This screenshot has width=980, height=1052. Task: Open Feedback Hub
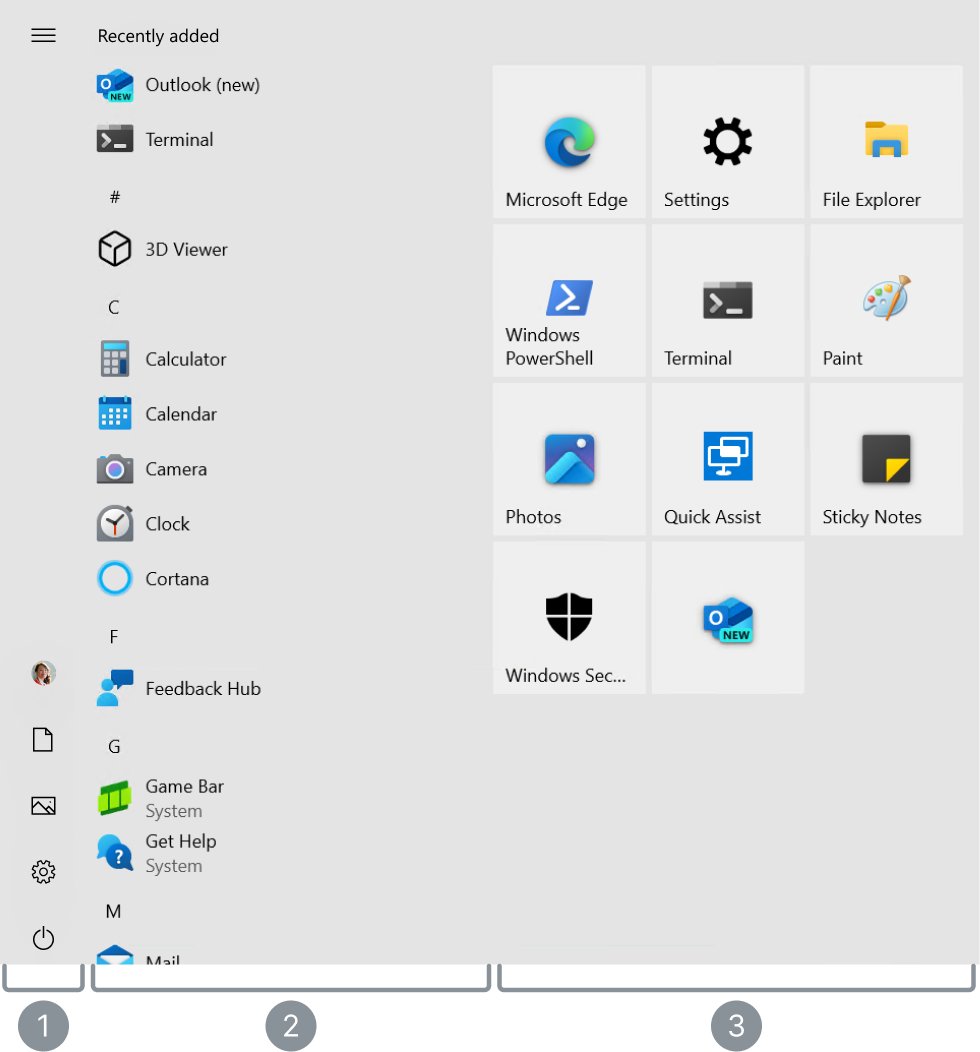click(178, 688)
